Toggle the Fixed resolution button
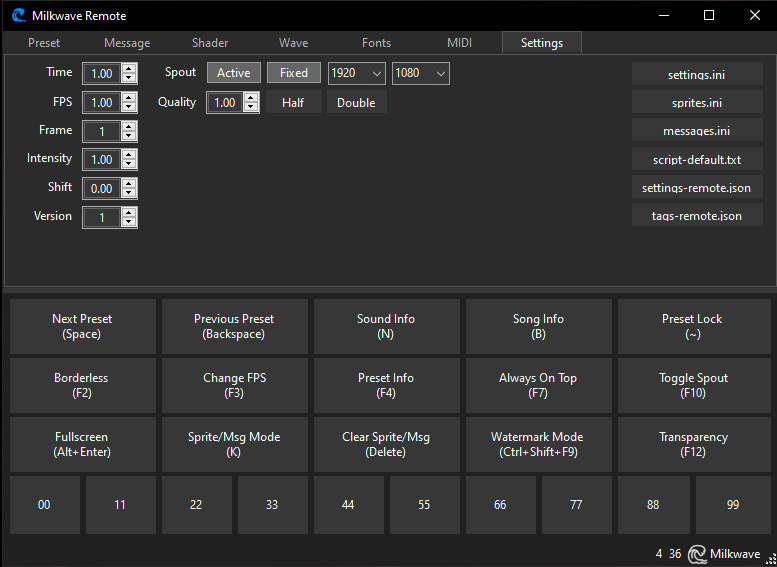 pos(294,73)
